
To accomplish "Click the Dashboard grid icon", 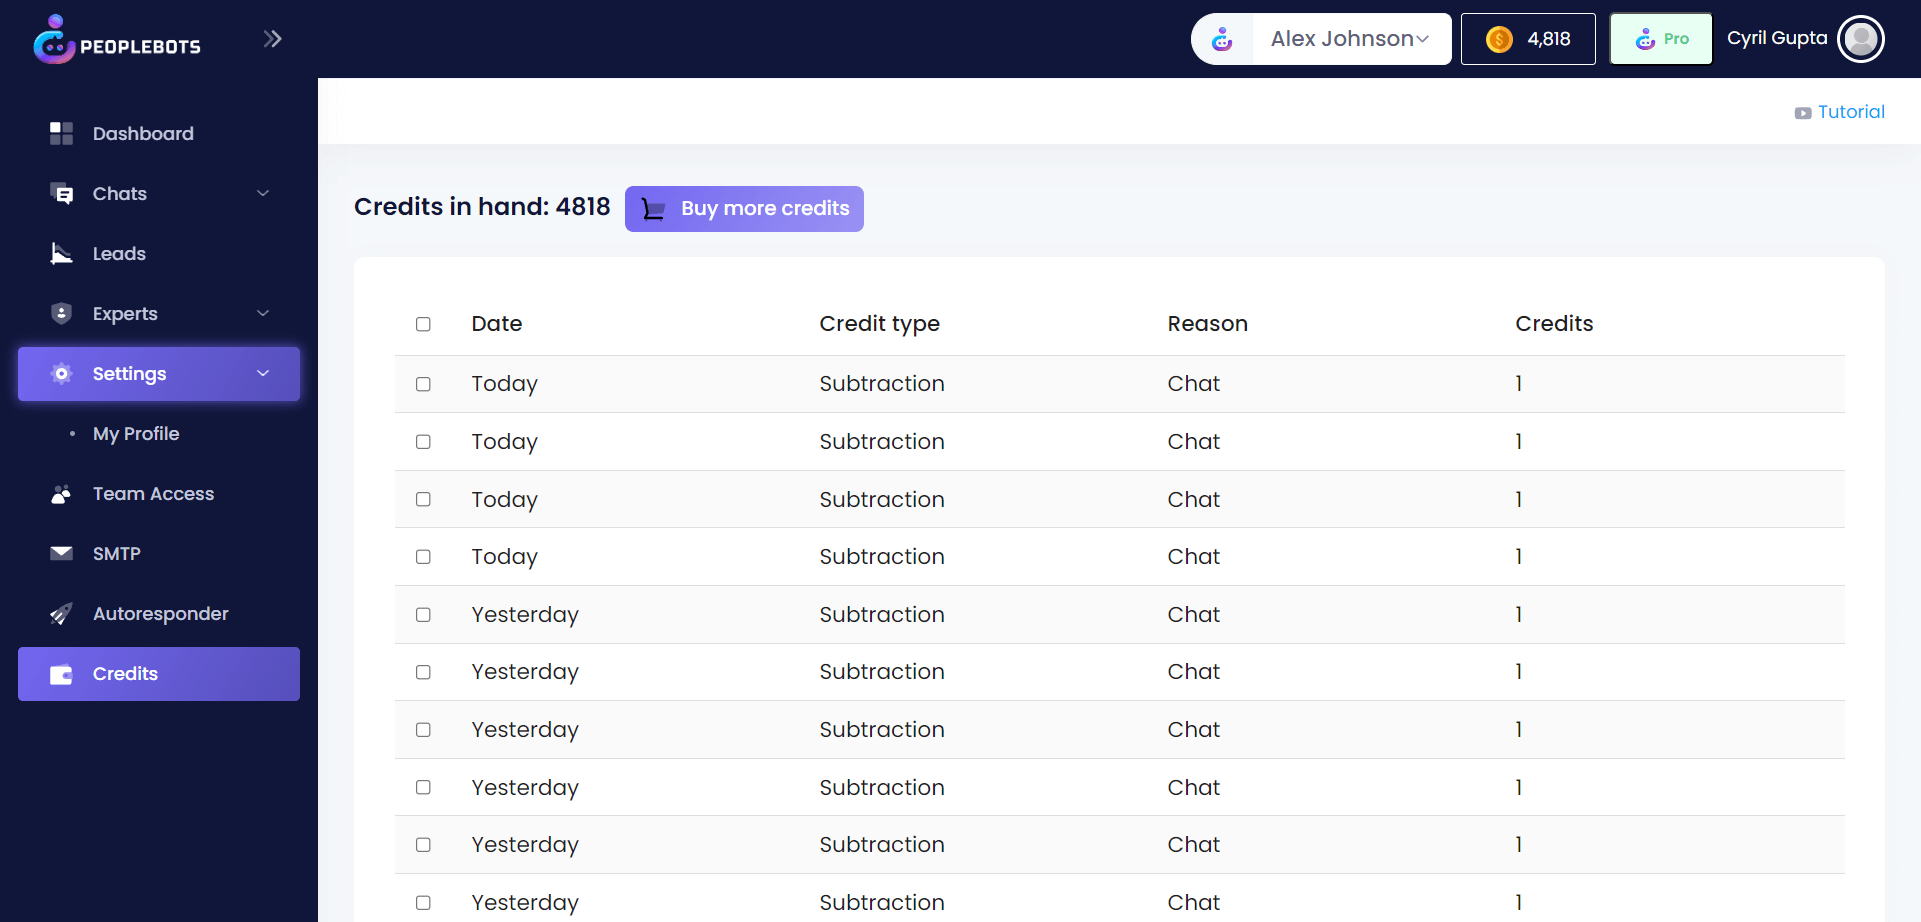I will pyautogui.click(x=61, y=133).
